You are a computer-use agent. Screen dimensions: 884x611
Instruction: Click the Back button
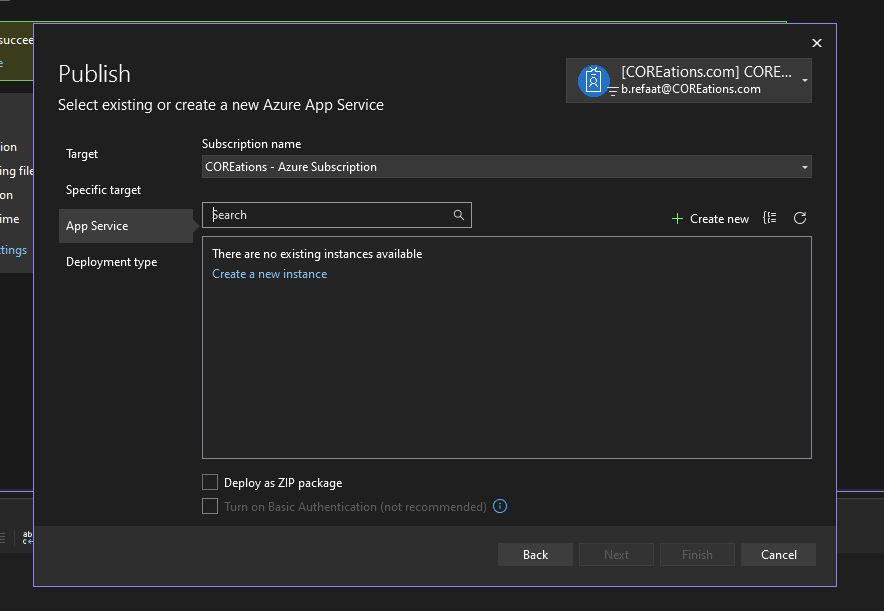[535, 555]
